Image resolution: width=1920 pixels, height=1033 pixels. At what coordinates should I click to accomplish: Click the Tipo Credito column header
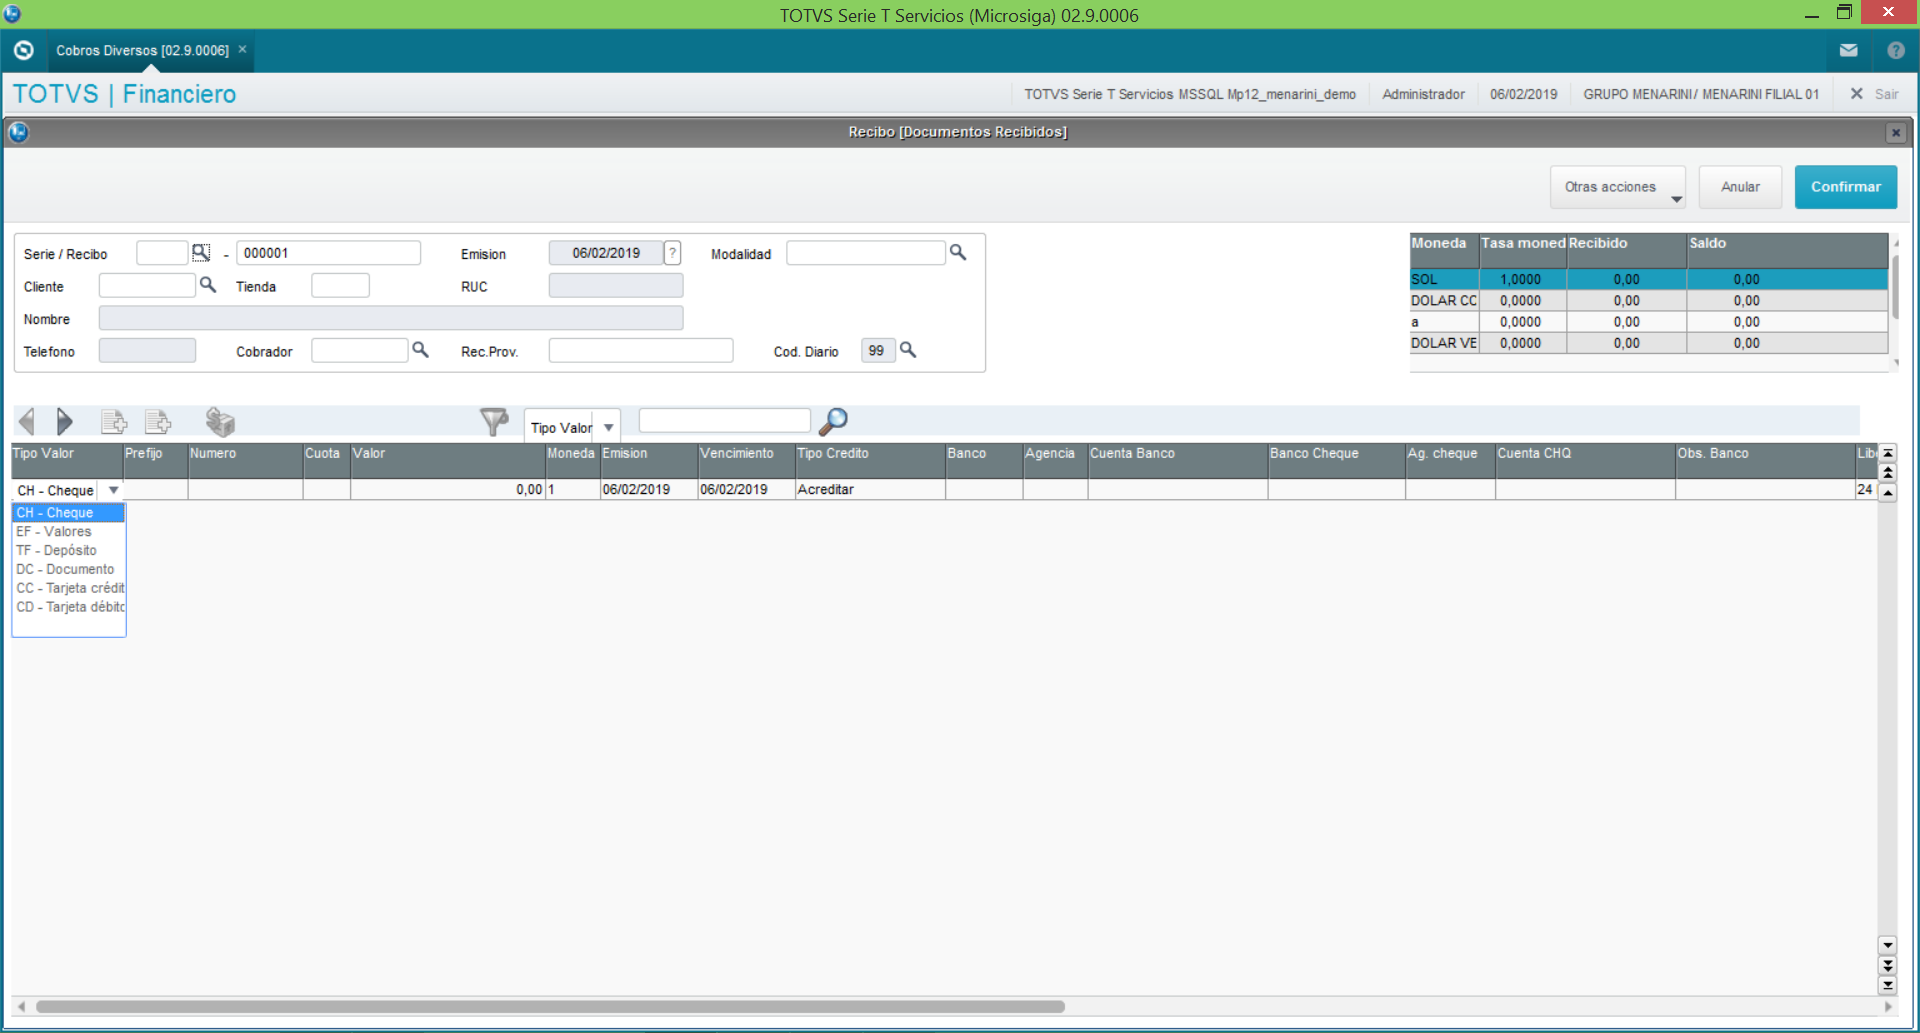point(870,460)
